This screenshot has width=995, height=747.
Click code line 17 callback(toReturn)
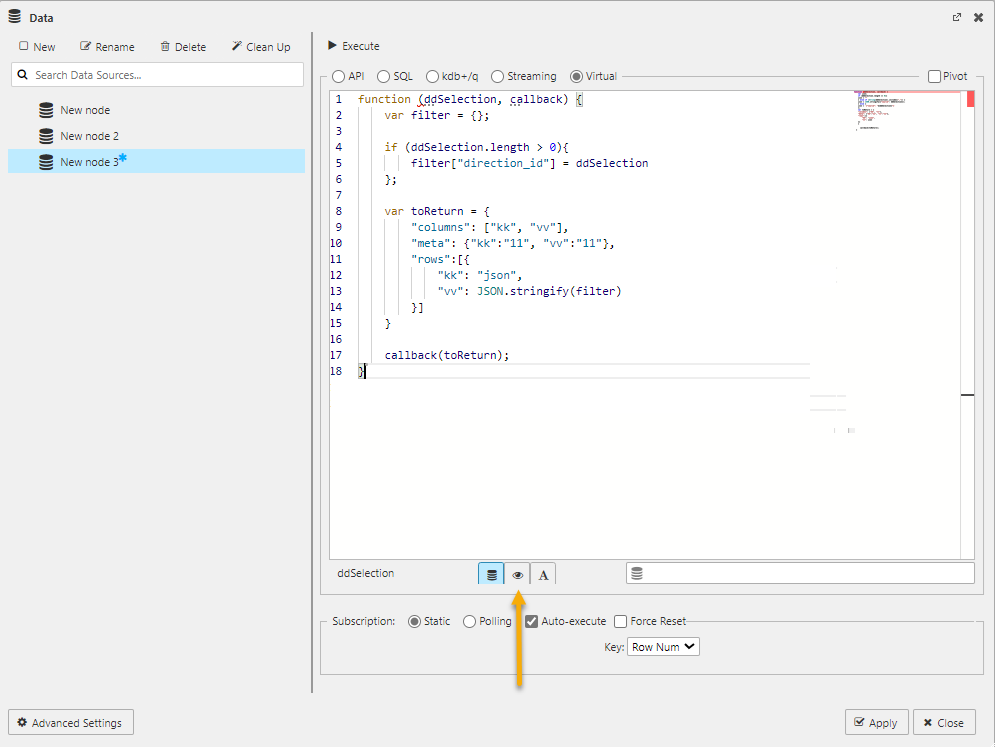pos(447,355)
